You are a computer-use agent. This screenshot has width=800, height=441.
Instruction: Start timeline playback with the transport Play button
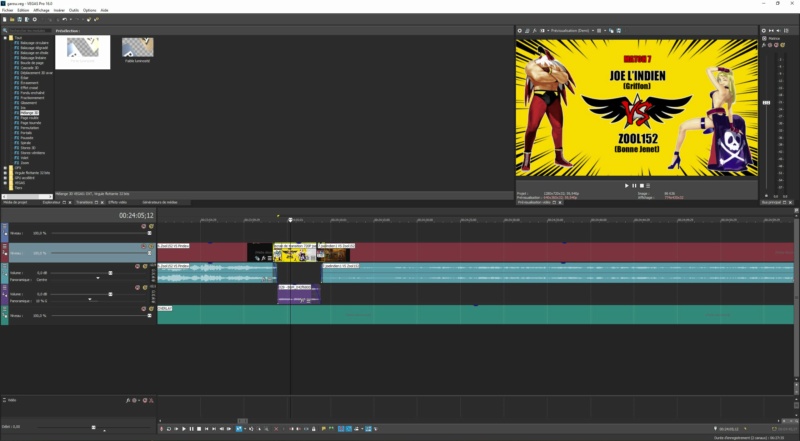pos(184,429)
